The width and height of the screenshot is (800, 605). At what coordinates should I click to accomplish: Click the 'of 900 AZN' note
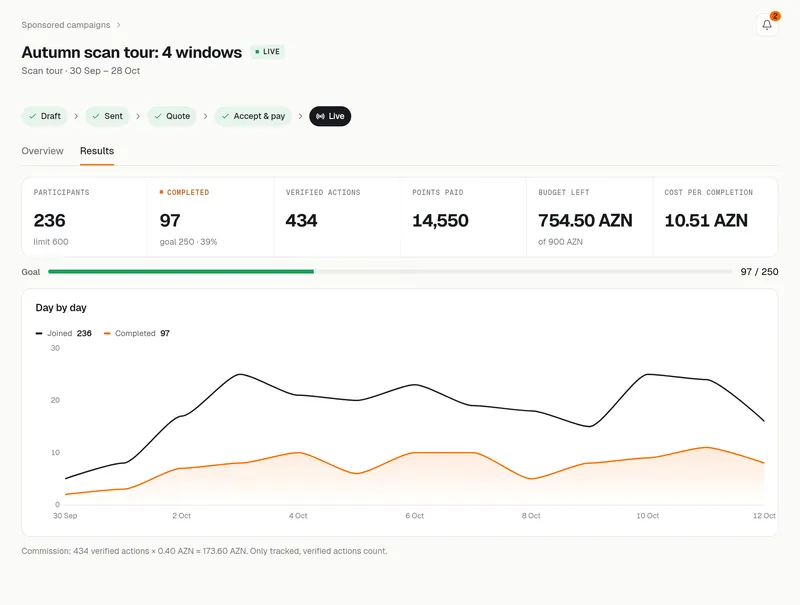pos(560,242)
